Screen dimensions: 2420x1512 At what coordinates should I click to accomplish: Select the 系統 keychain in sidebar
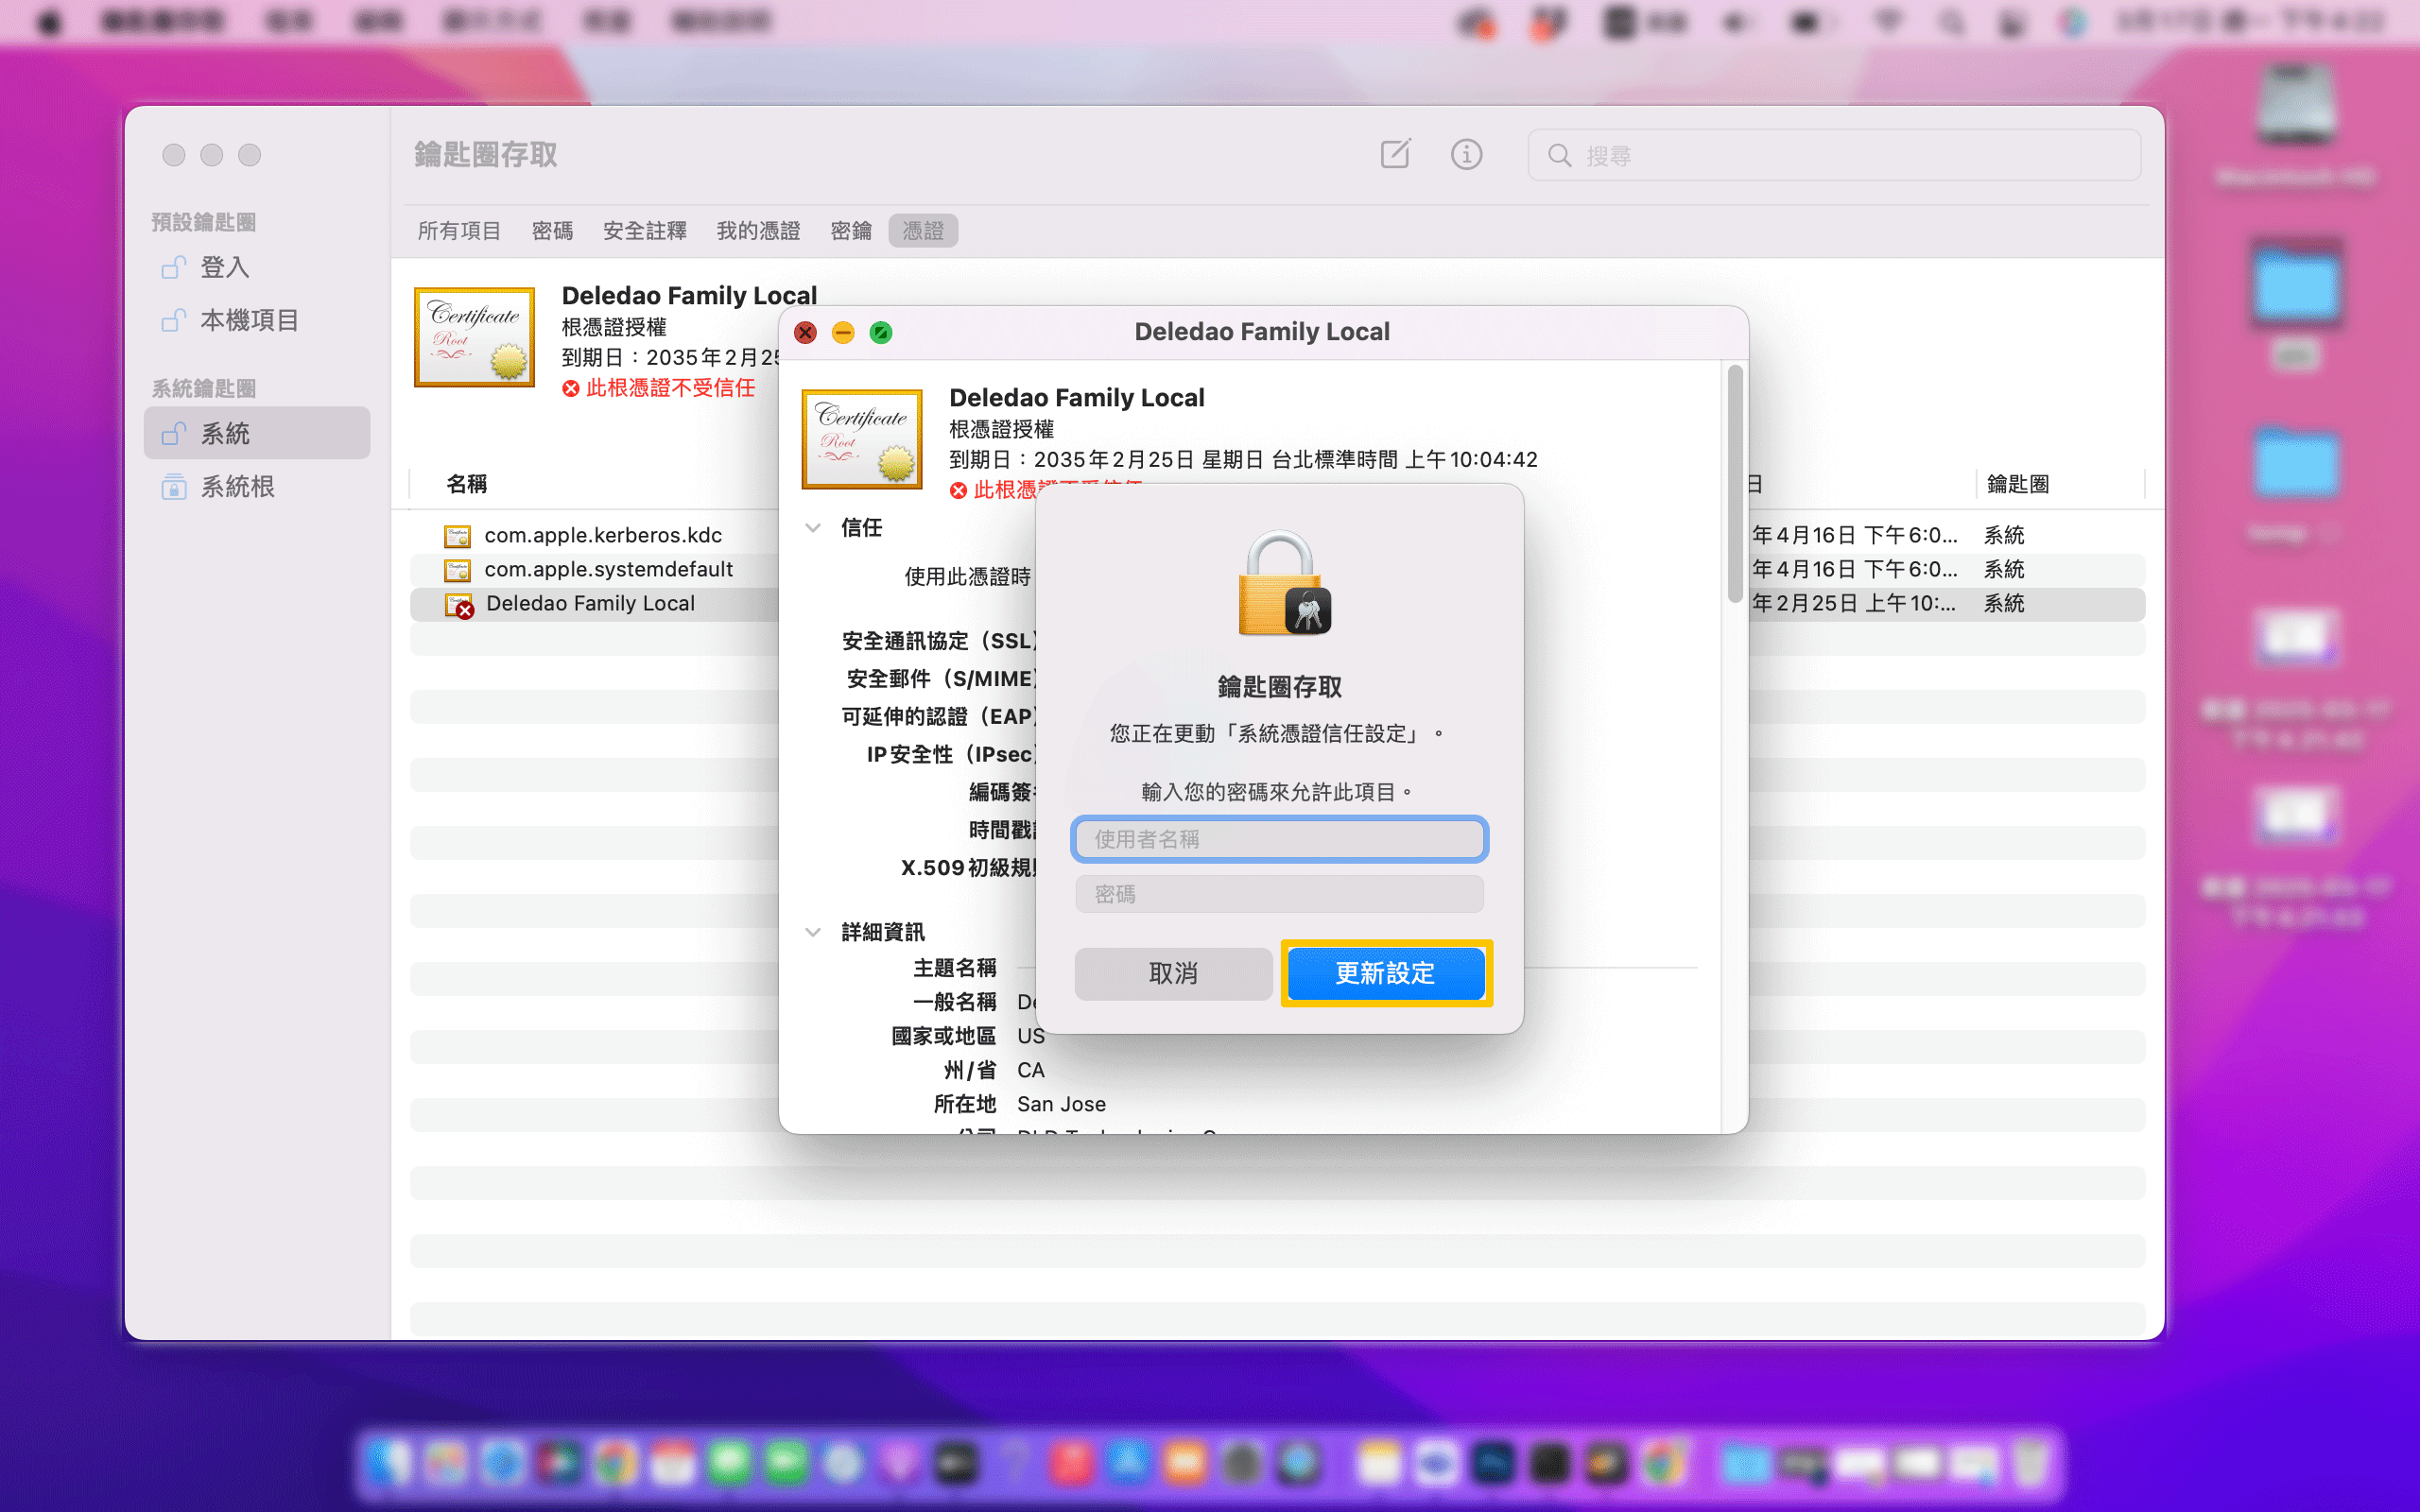pyautogui.click(x=257, y=433)
